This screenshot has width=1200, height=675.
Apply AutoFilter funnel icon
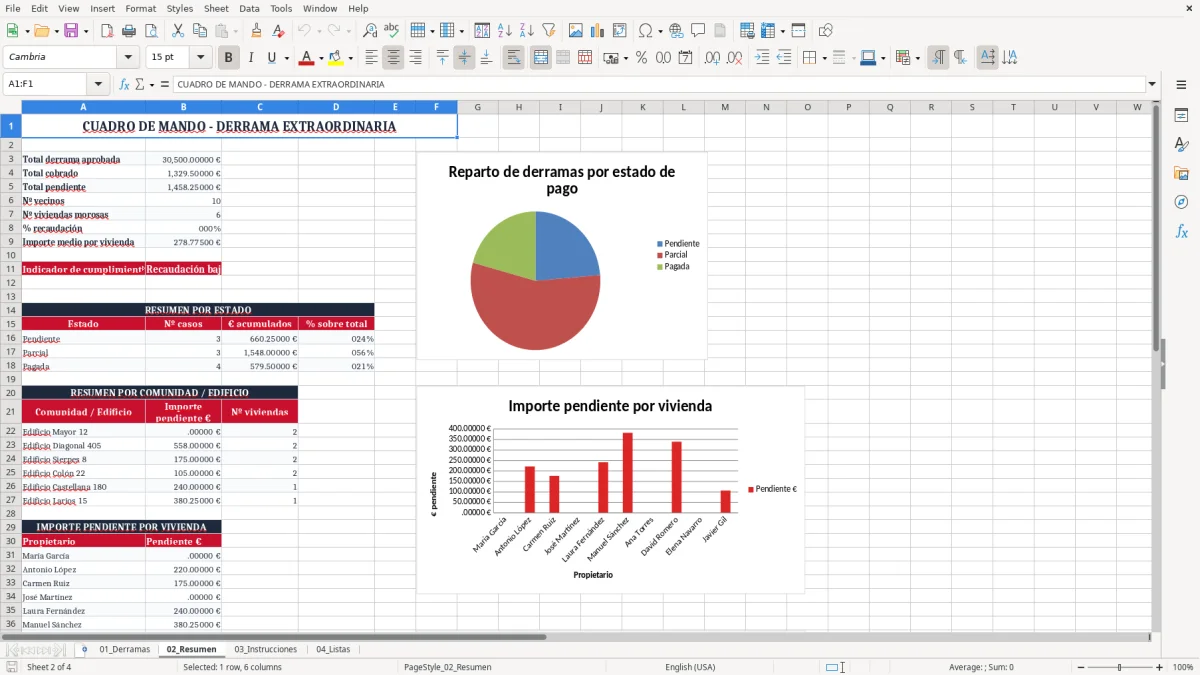(548, 31)
